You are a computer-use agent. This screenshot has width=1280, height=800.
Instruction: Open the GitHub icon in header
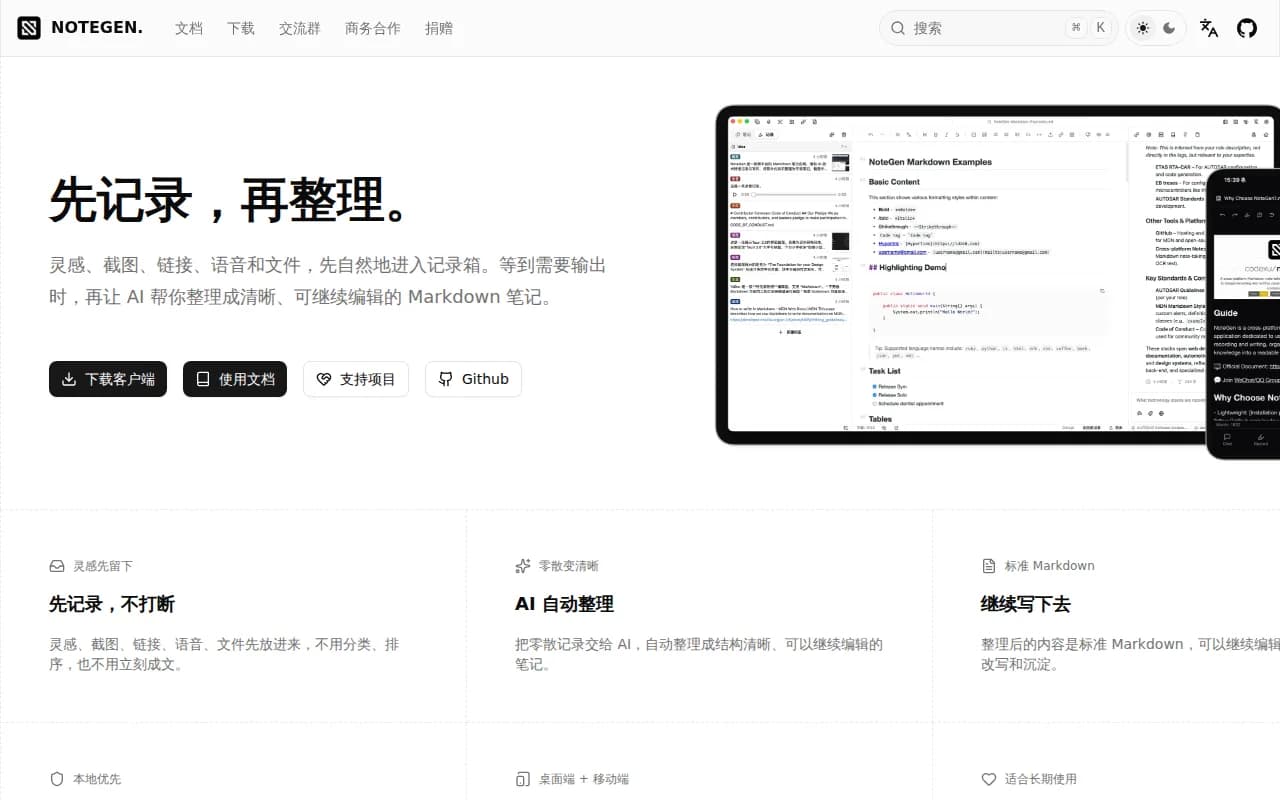pyautogui.click(x=1247, y=28)
